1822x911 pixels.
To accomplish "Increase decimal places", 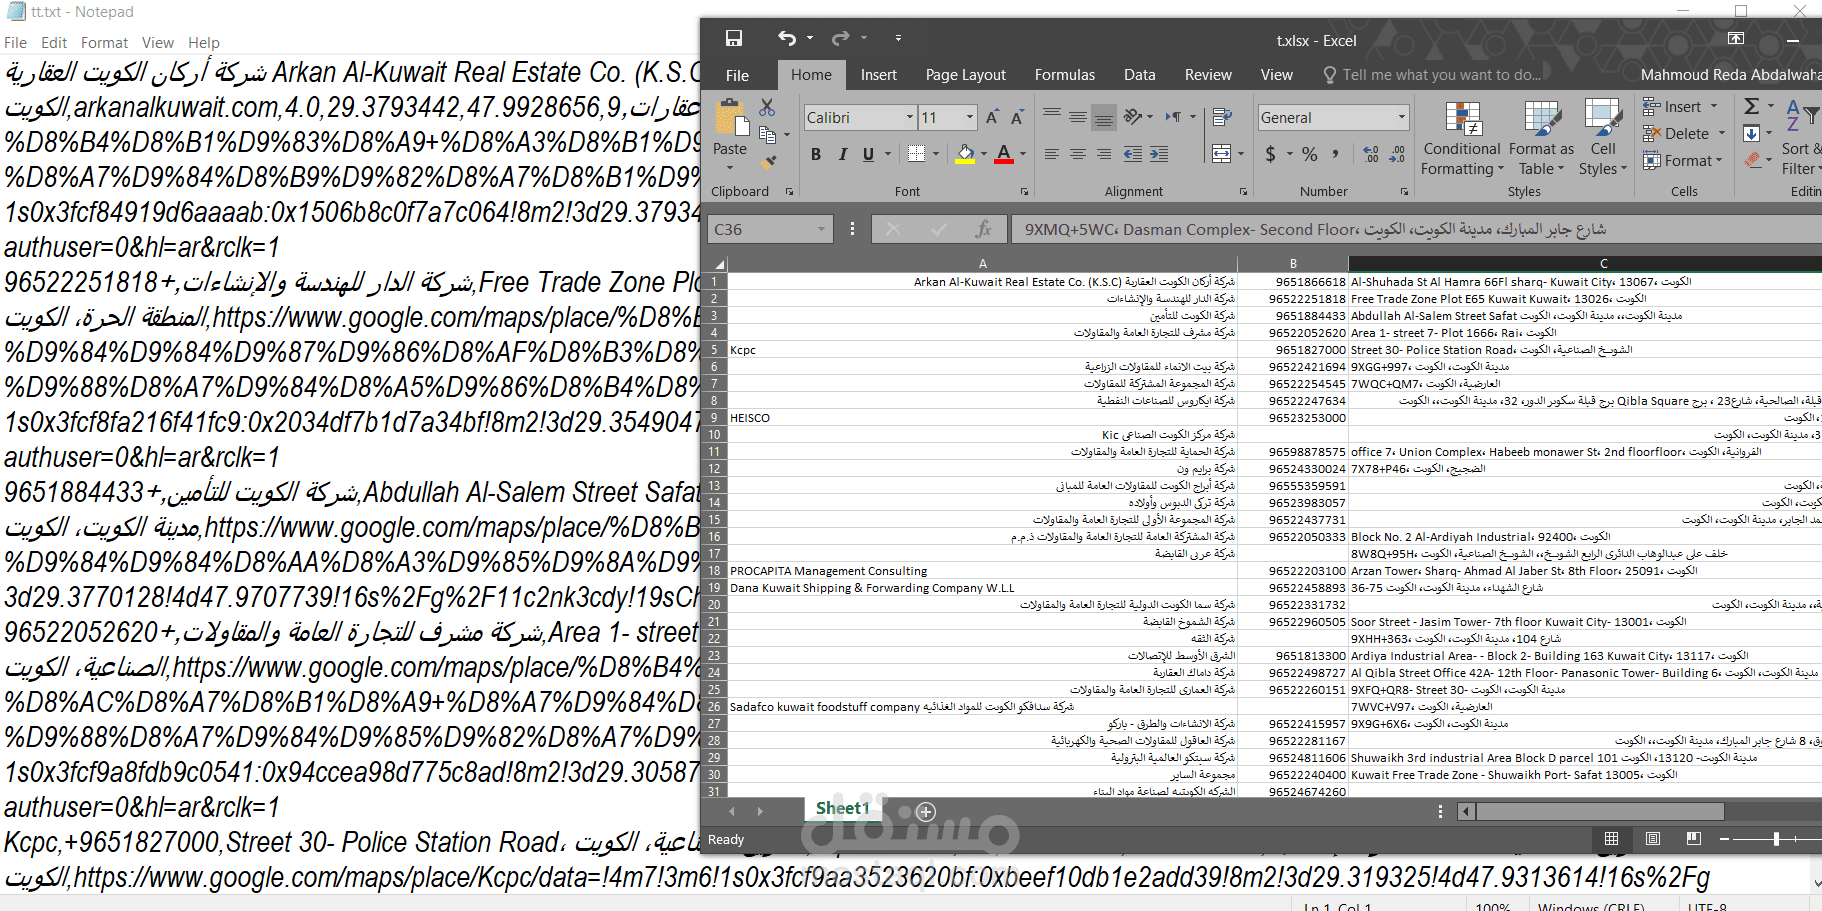I will tap(1371, 154).
